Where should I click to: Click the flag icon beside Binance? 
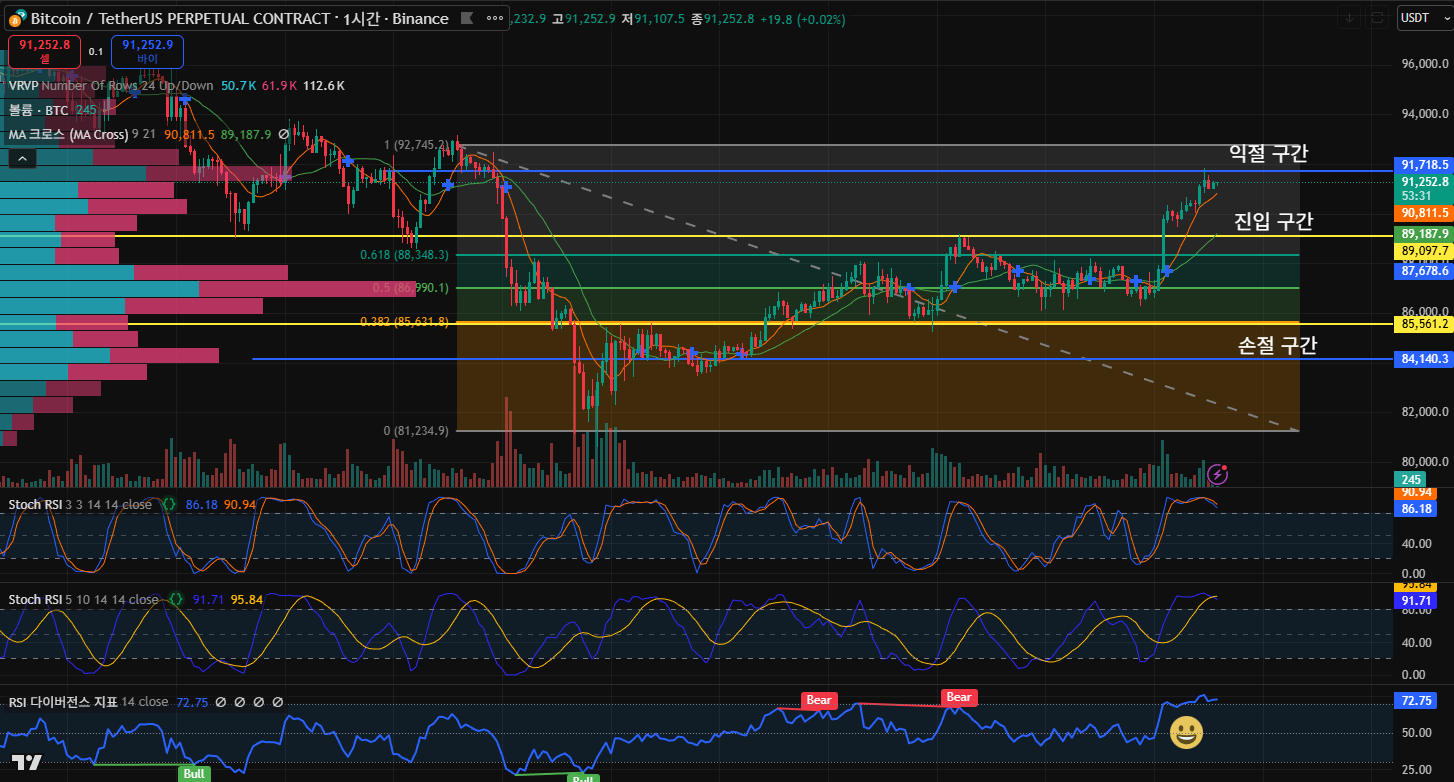[466, 18]
